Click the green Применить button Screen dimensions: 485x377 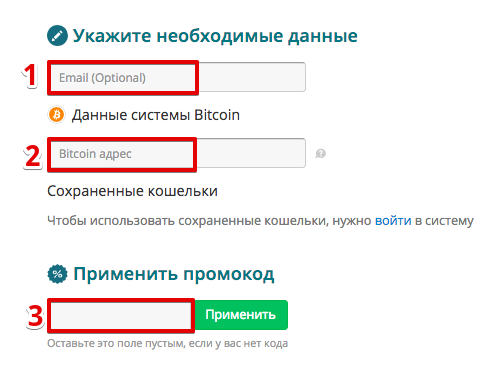241,315
